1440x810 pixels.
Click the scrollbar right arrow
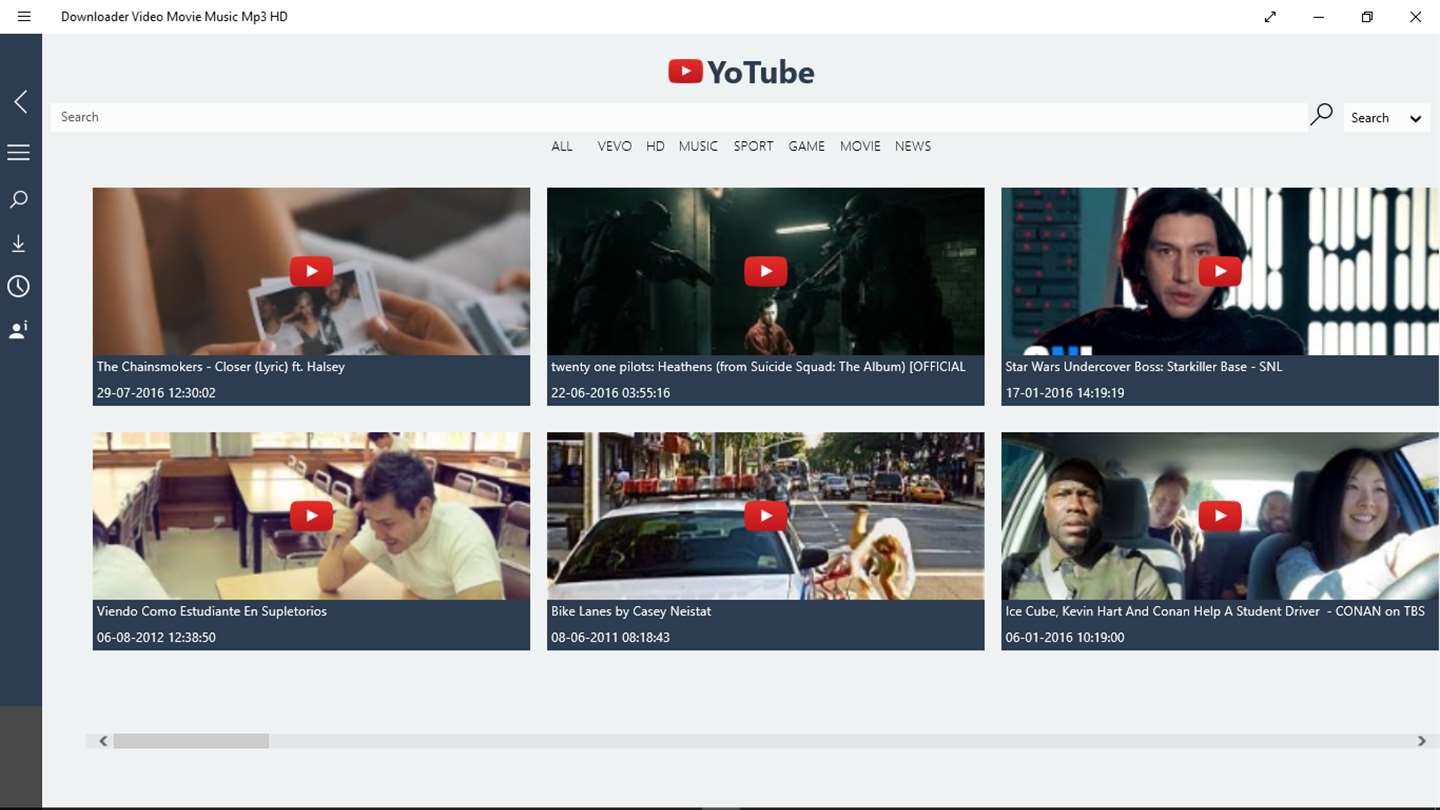point(1421,741)
